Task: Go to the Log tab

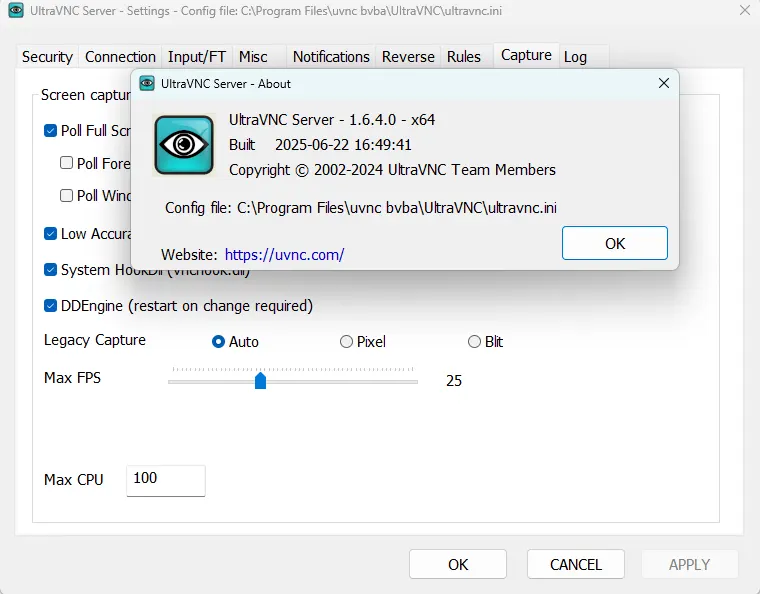Action: pos(575,57)
